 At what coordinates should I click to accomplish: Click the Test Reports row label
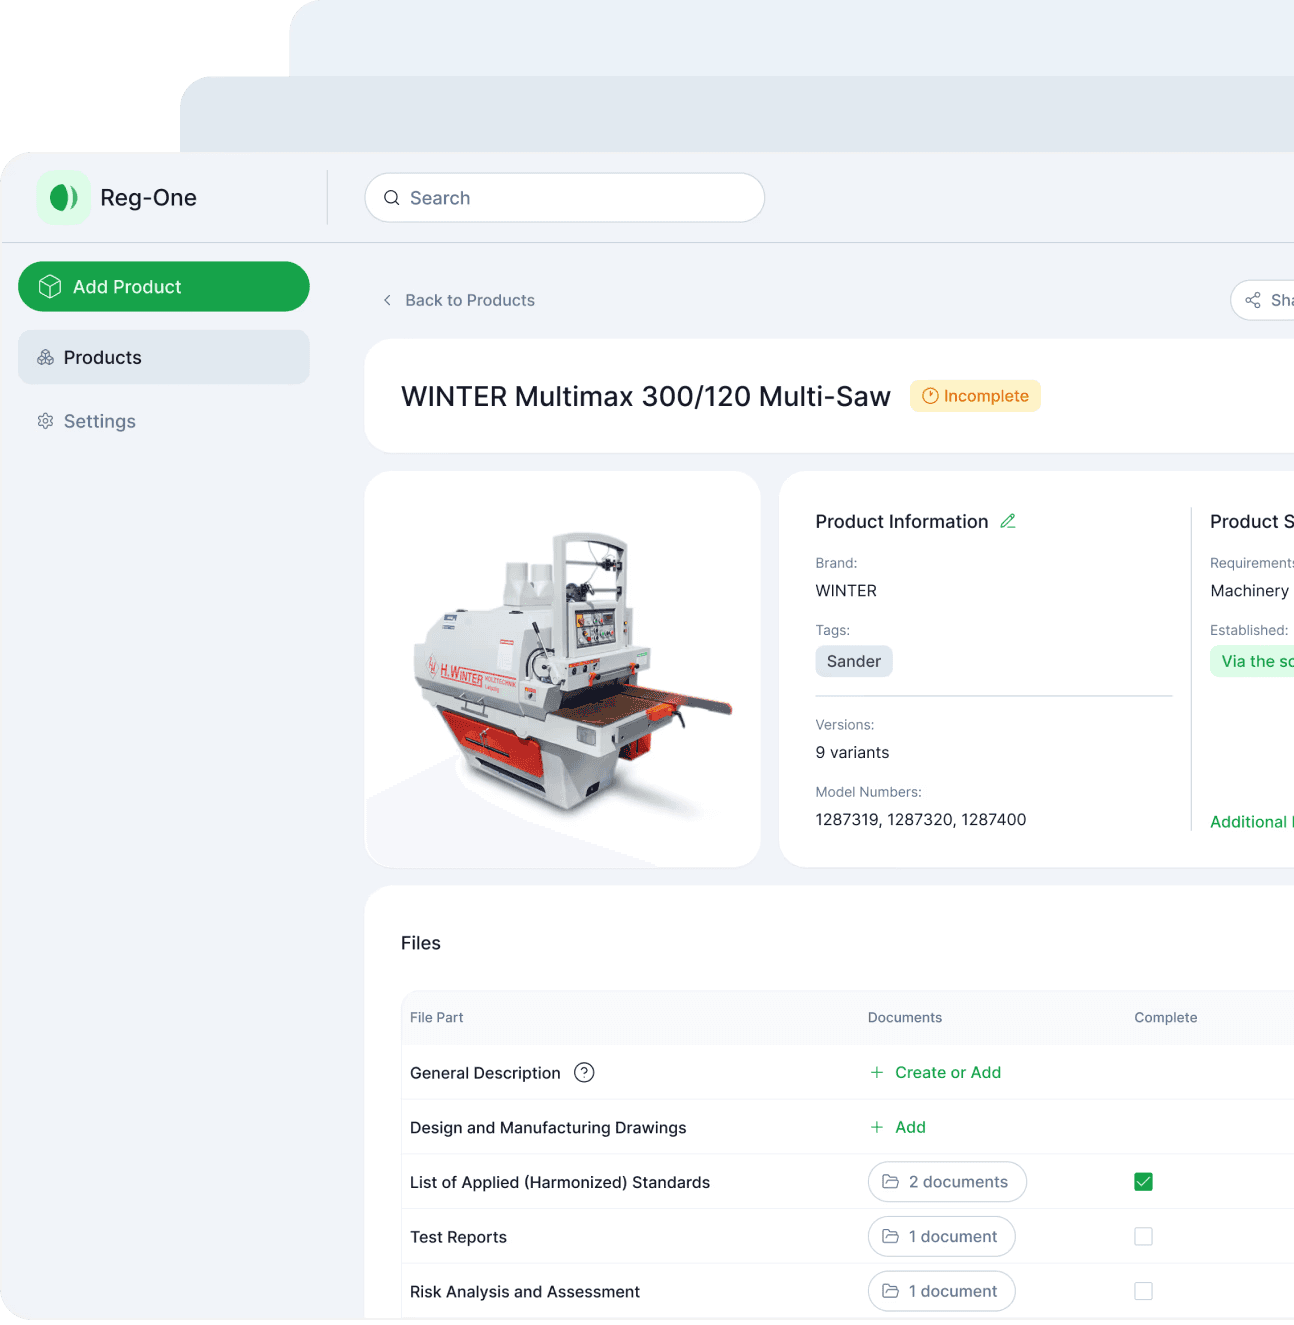(458, 1237)
